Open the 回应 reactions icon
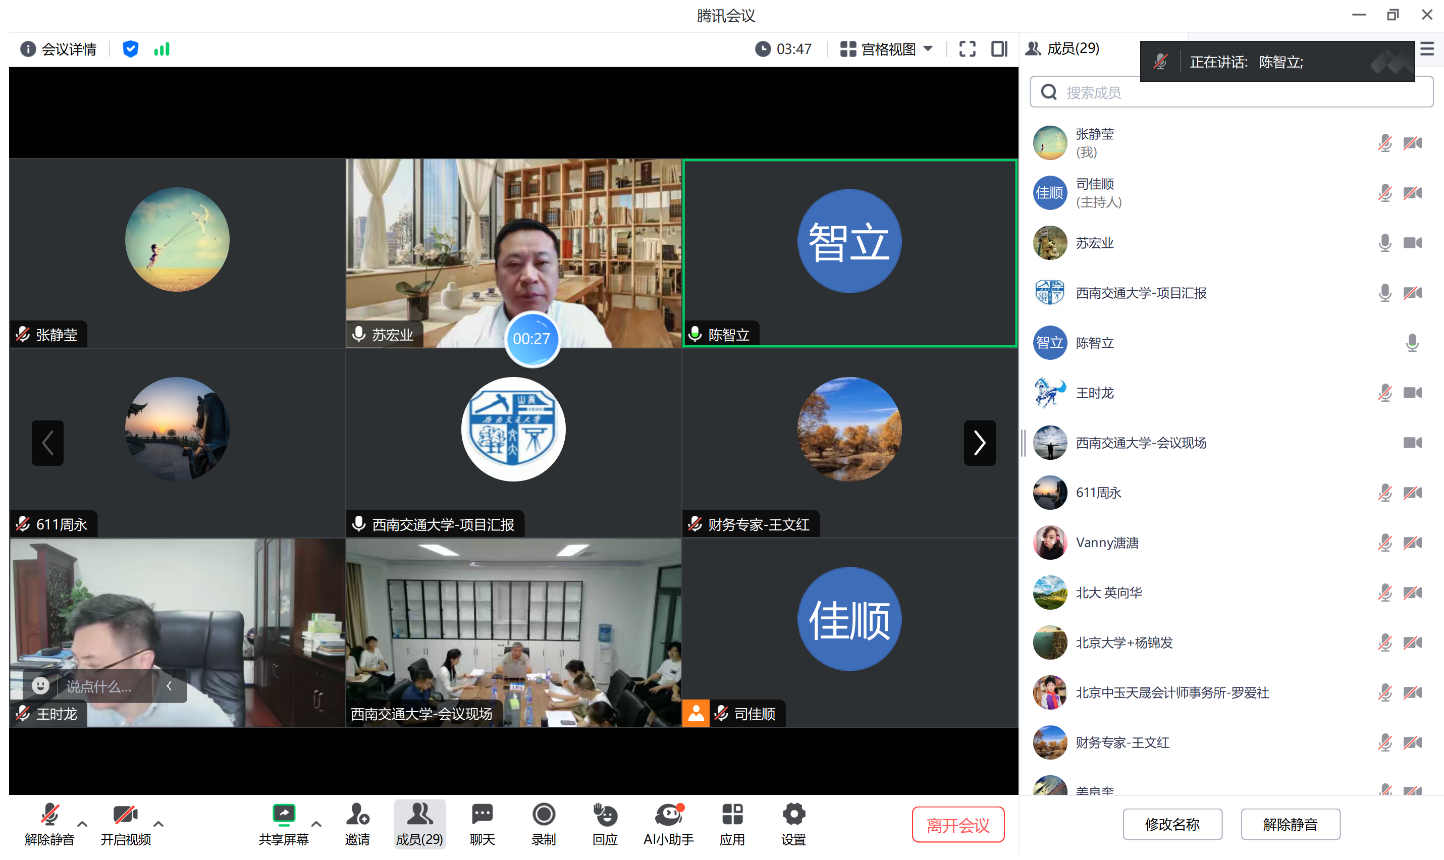Screen dimensions: 1444x860 point(605,816)
